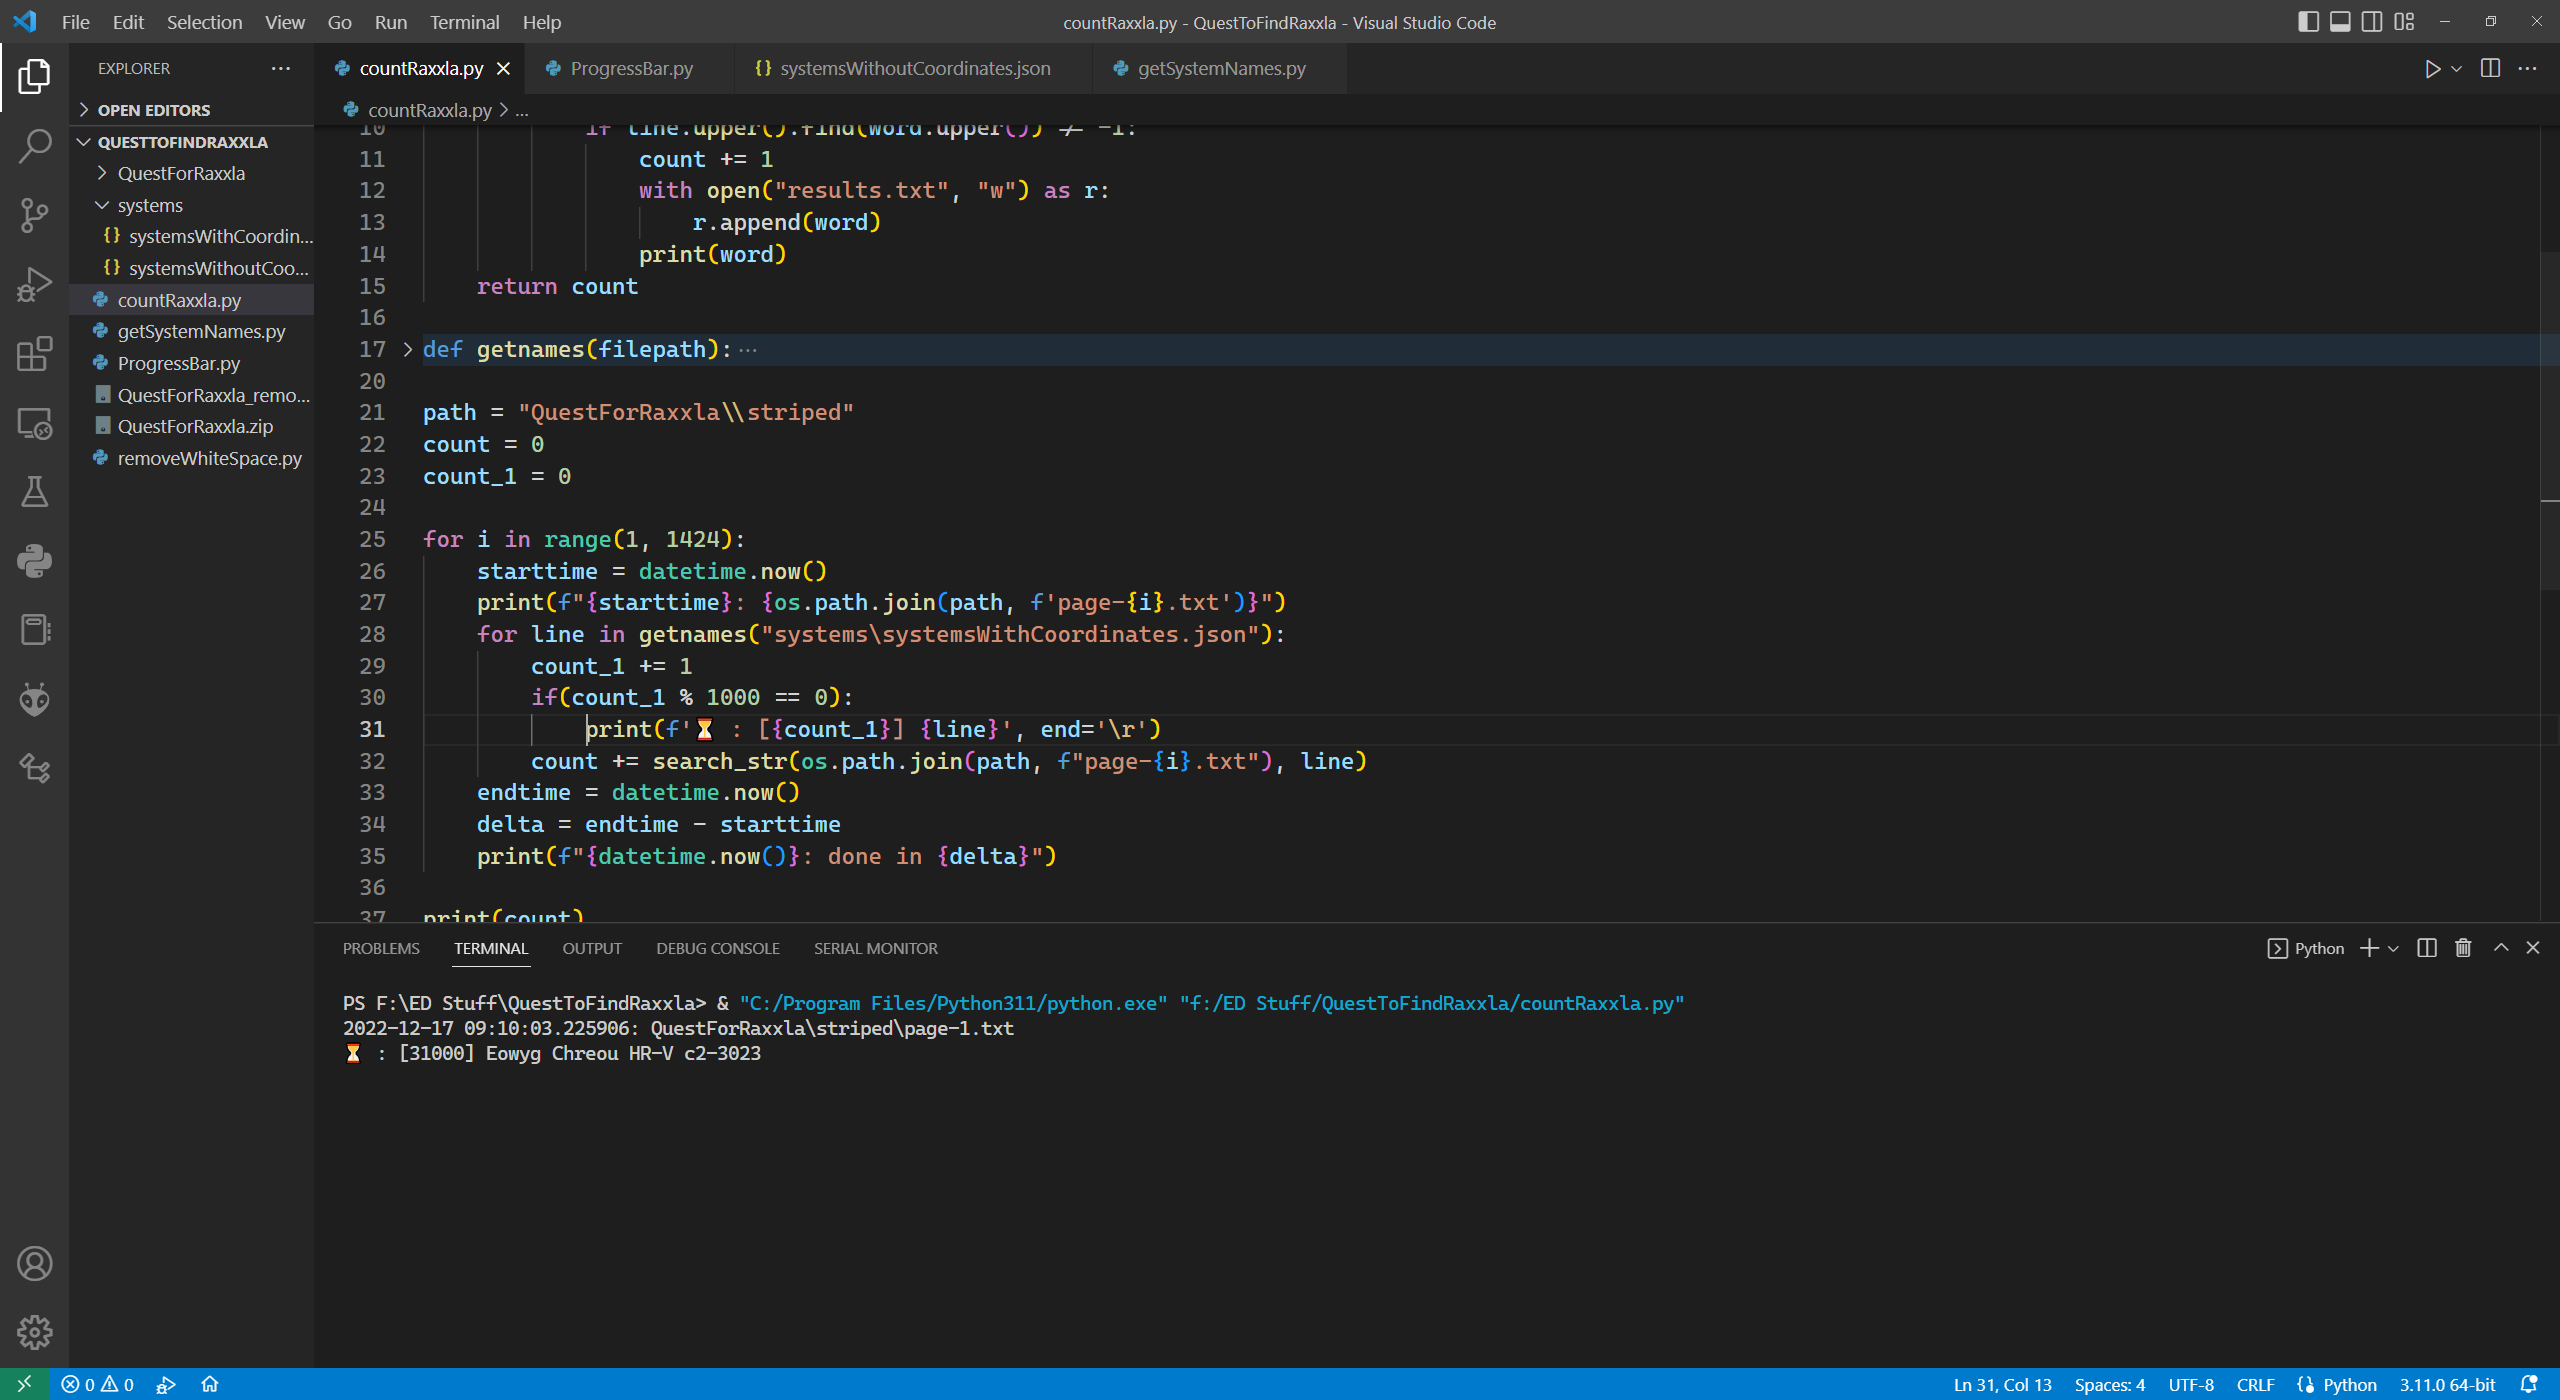This screenshot has height=1400, width=2560.
Task: Toggle Panel layout button
Action: (x=2340, y=22)
